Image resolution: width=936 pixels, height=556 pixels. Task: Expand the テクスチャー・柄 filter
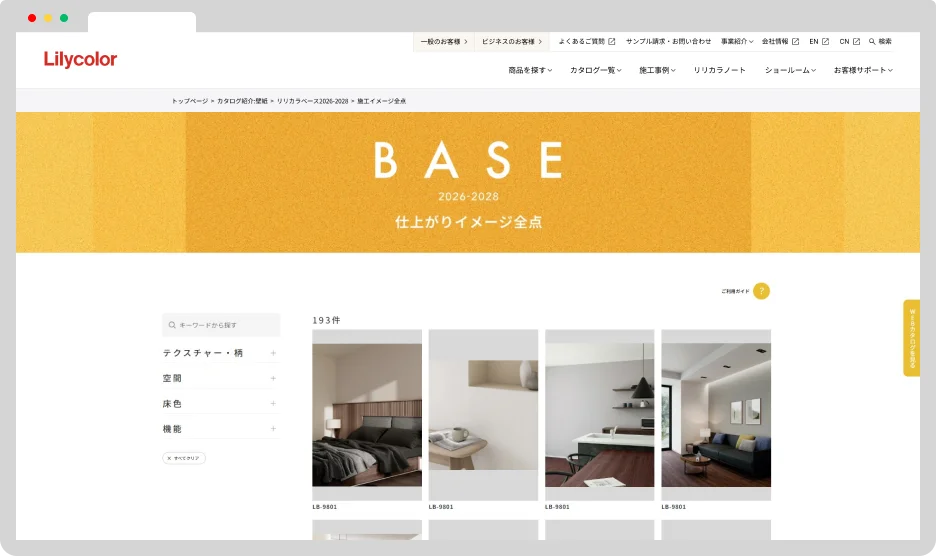[220, 353]
